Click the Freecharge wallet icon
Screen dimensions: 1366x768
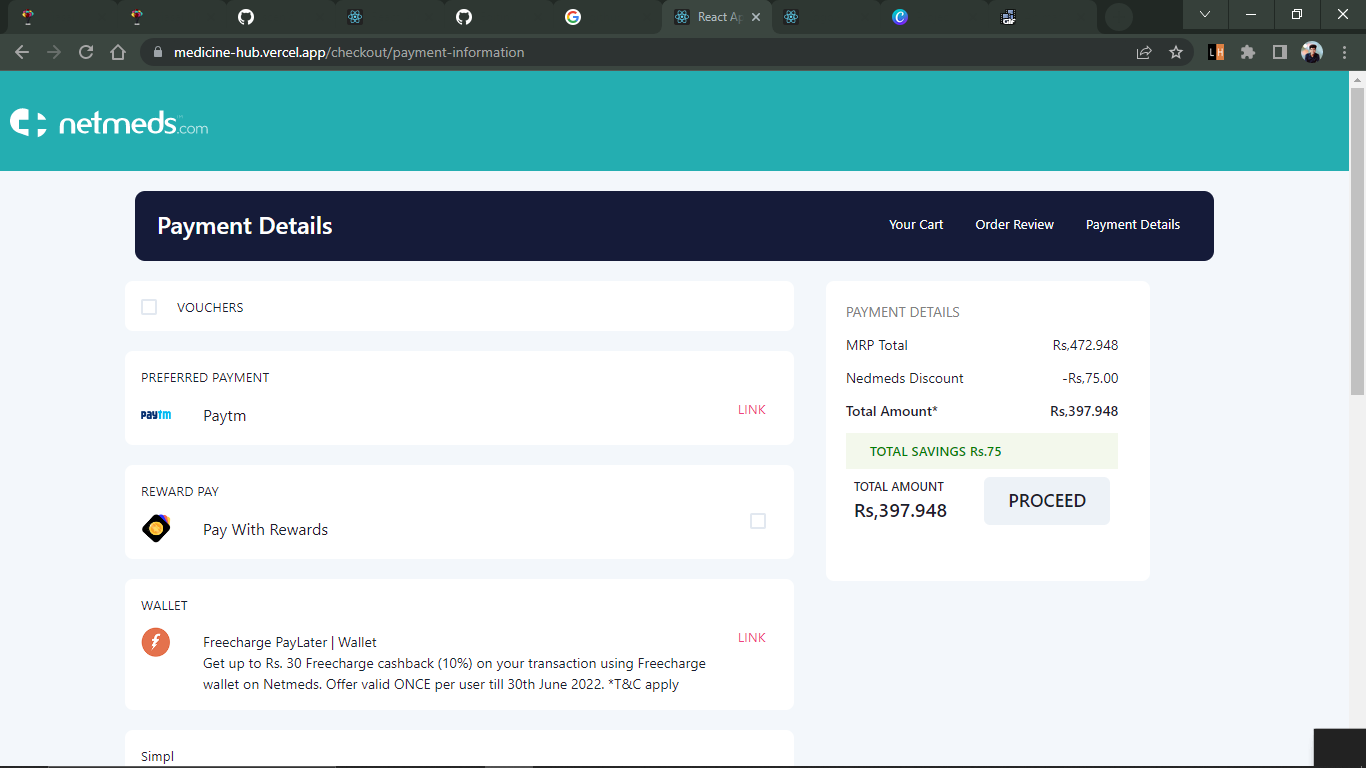click(x=156, y=642)
